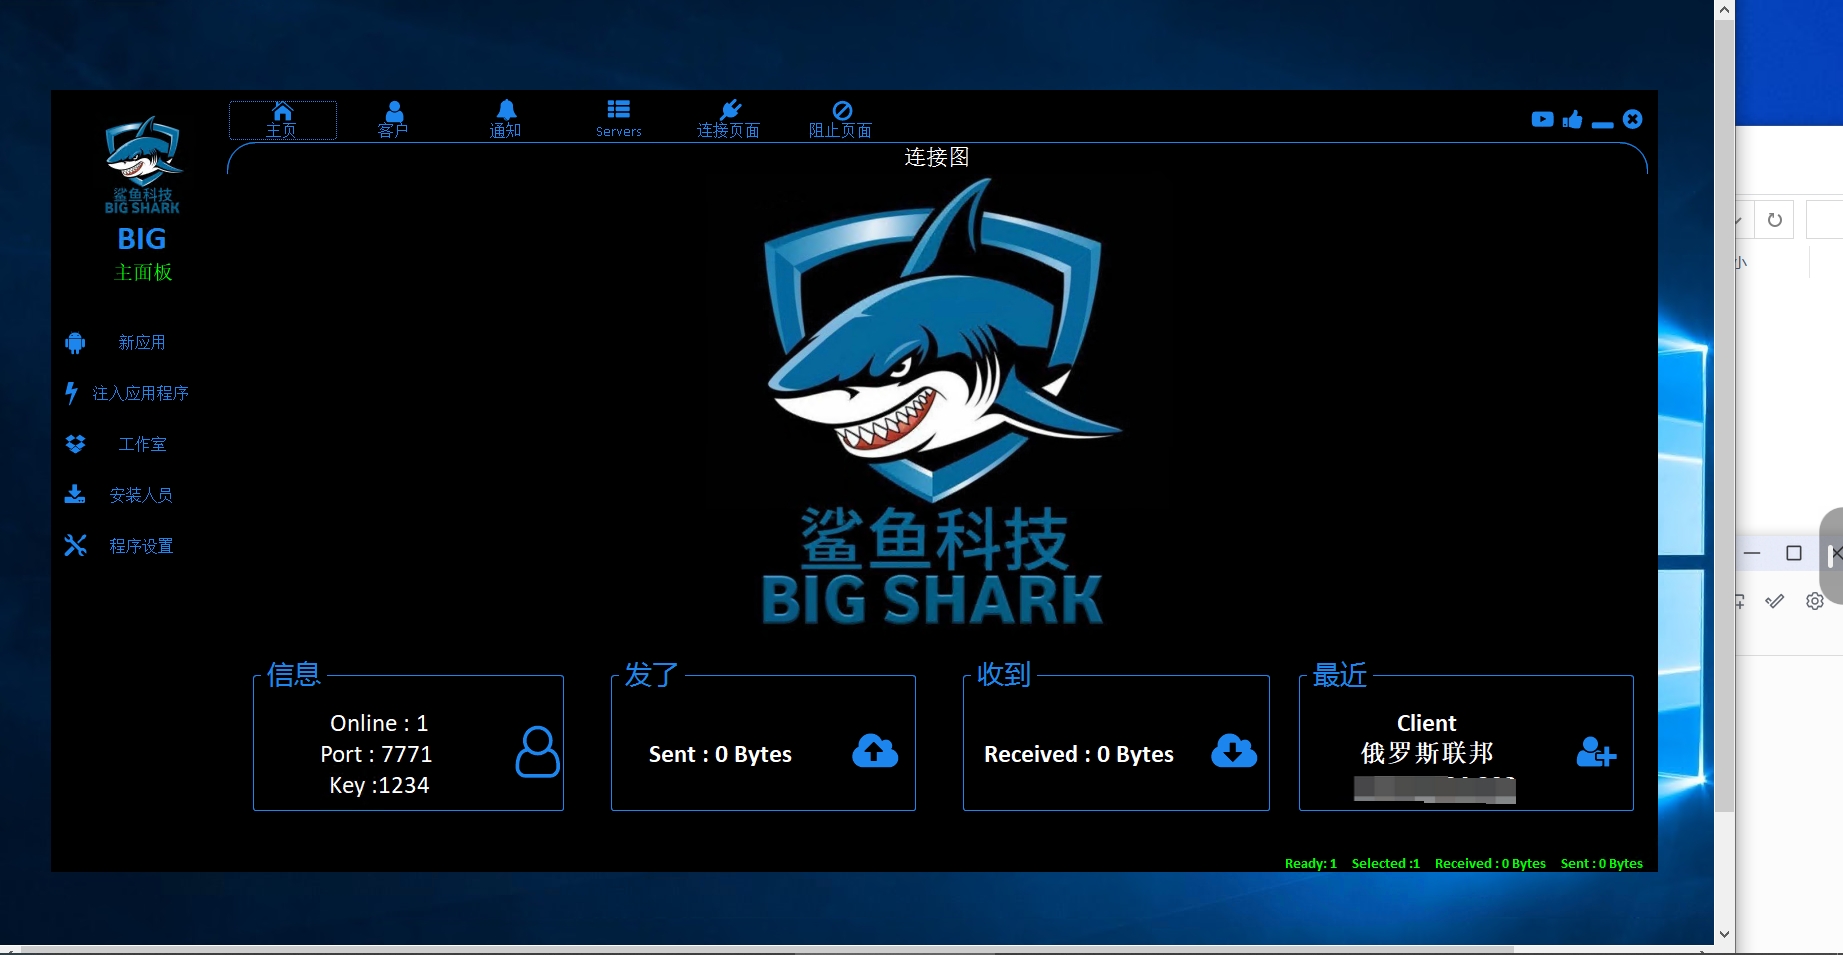Click 'Sent : 0 Bytes' in status bar
Screen dimensions: 1843x955
click(x=1602, y=864)
